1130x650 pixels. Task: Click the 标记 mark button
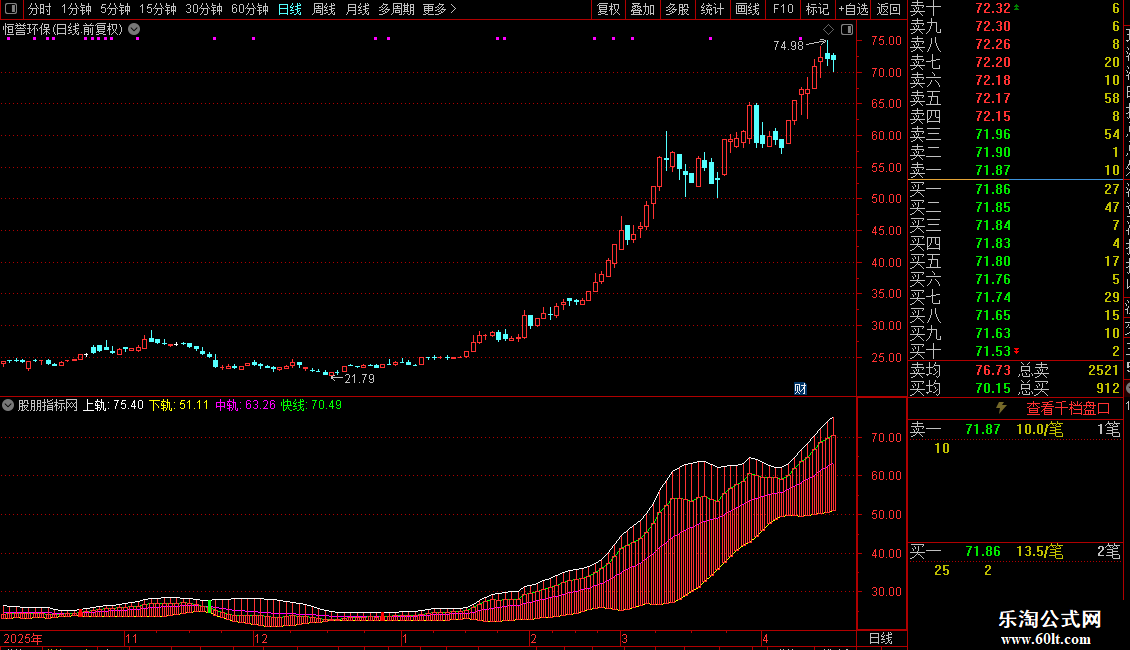pyautogui.click(x=817, y=9)
